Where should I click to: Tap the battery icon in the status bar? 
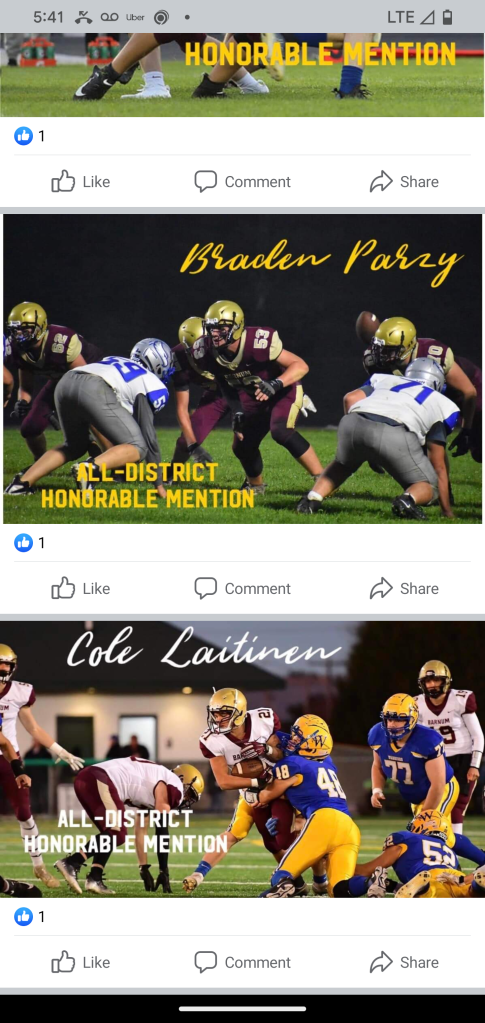click(447, 18)
